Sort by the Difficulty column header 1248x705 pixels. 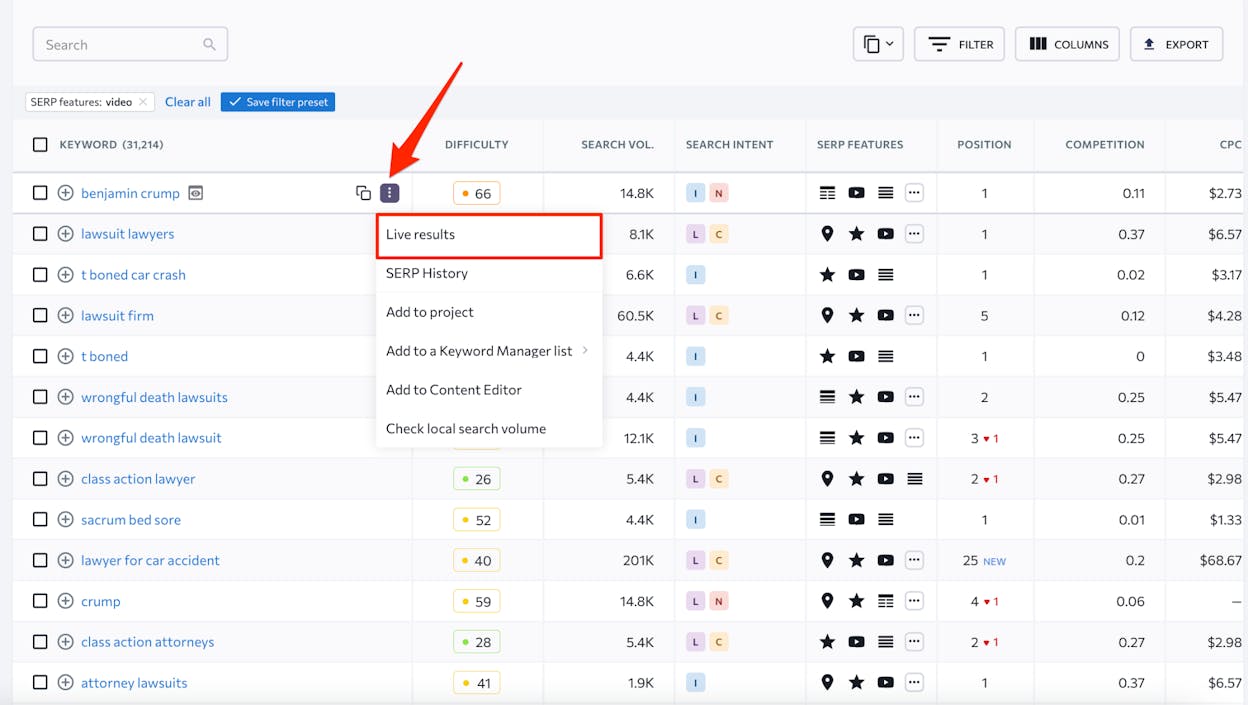(477, 144)
